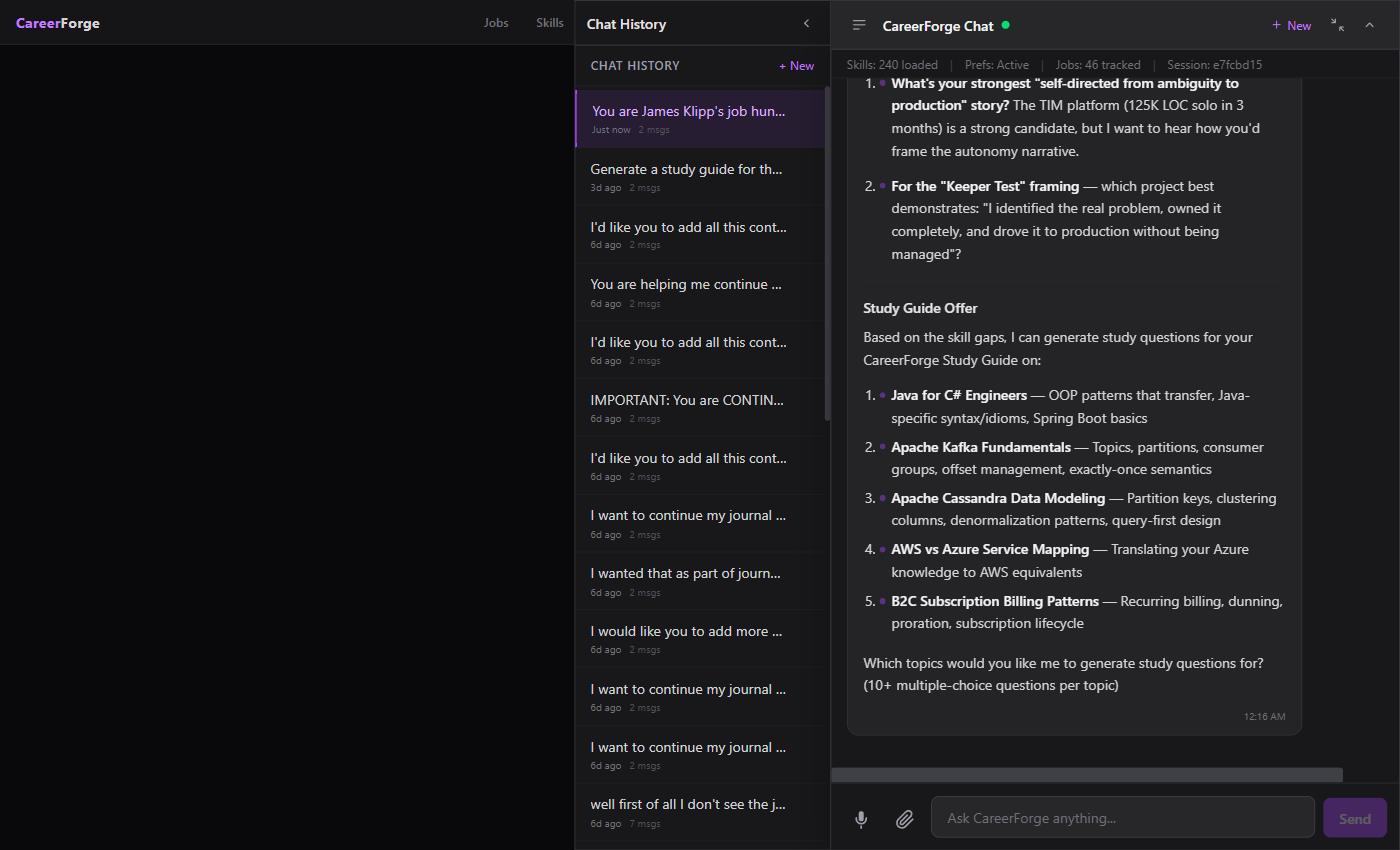
Task: Click the Skills: 240 loaded status indicator
Action: pyautogui.click(x=892, y=64)
